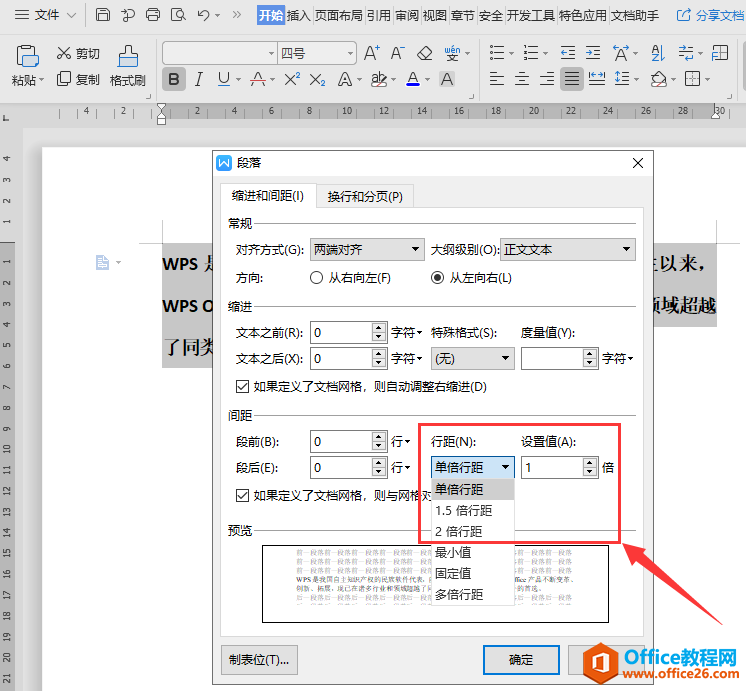Open 特殊格式 special format dropdown
The width and height of the screenshot is (746, 691).
(x=472, y=358)
